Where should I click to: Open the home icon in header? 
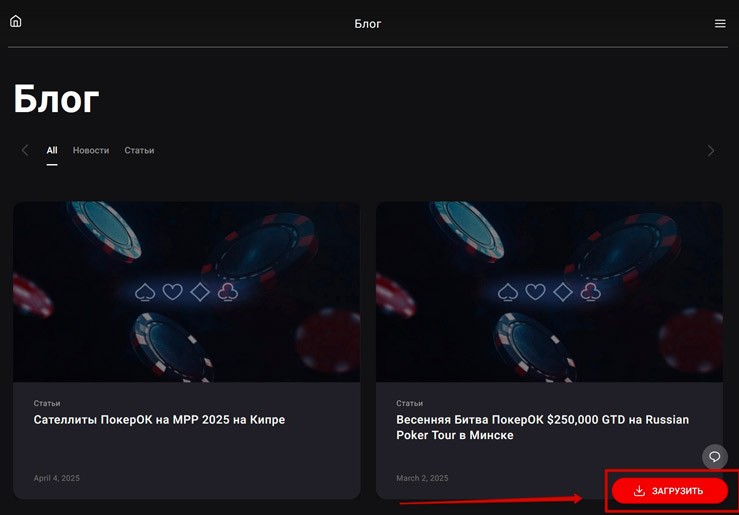click(16, 21)
